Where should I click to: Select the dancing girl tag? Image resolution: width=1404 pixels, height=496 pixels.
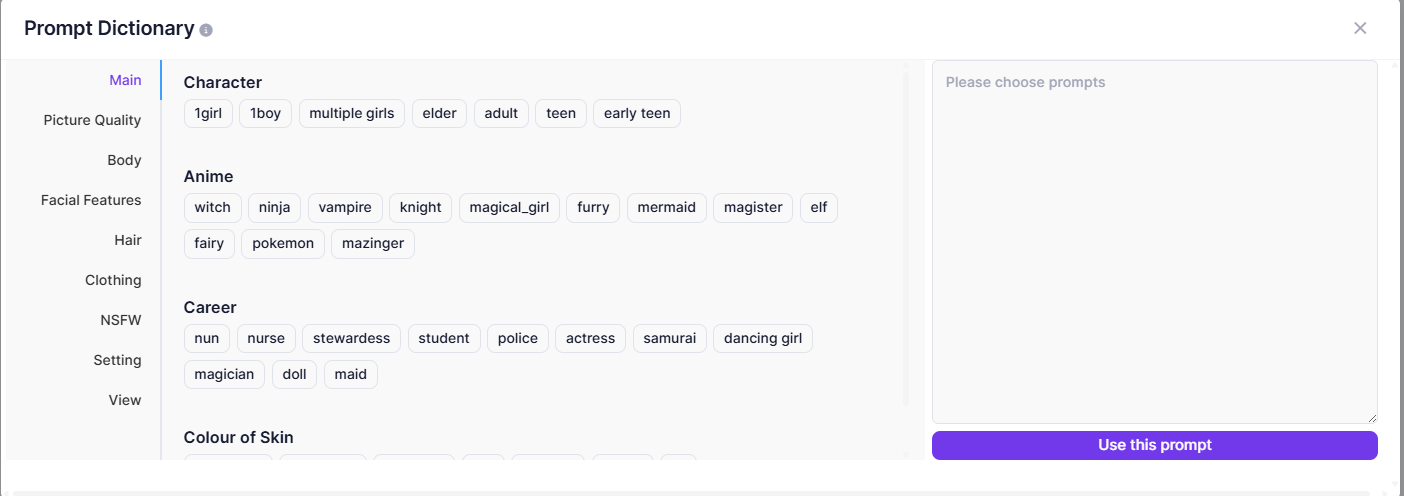[763, 338]
